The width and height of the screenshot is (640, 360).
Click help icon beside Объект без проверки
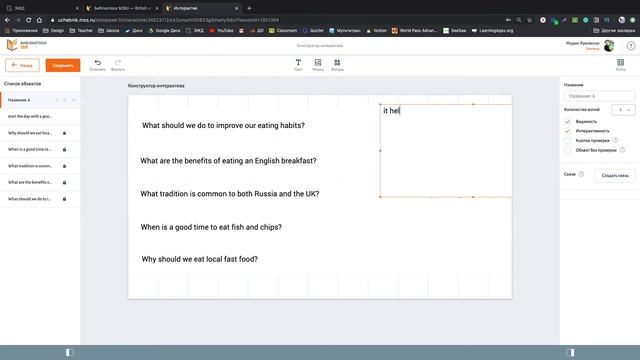tap(622, 150)
